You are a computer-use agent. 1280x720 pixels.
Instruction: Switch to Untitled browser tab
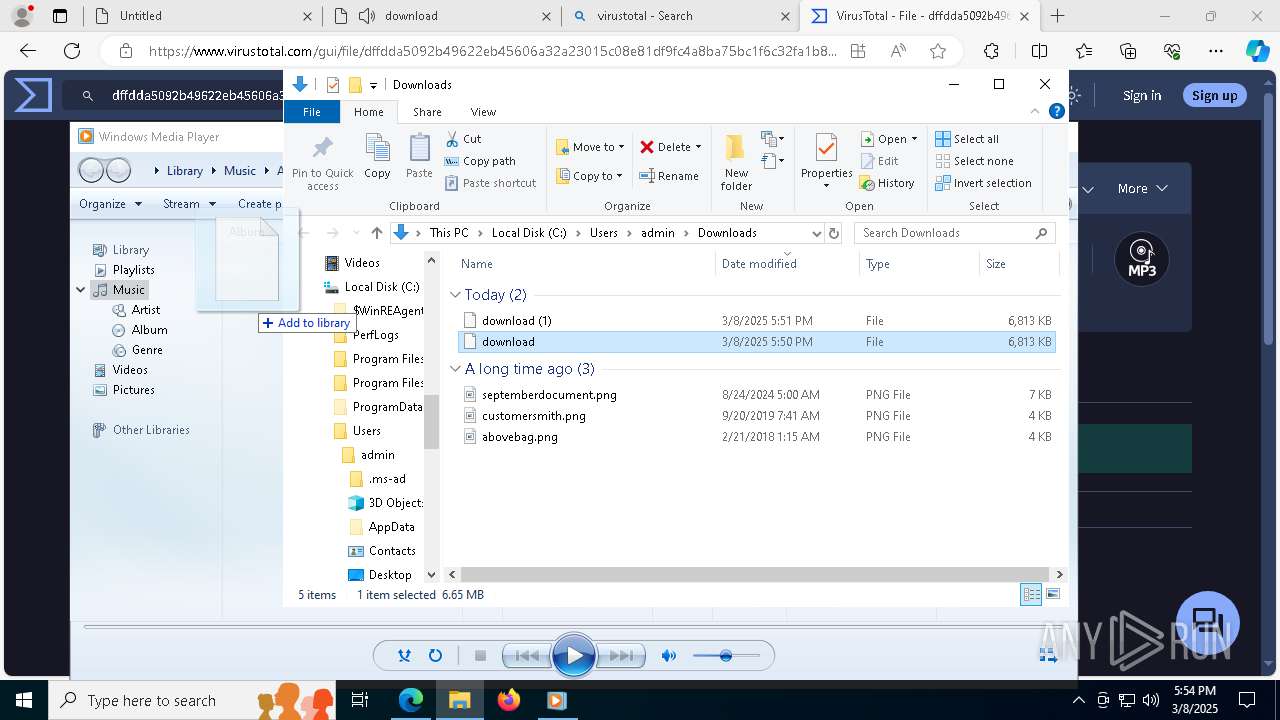(202, 16)
